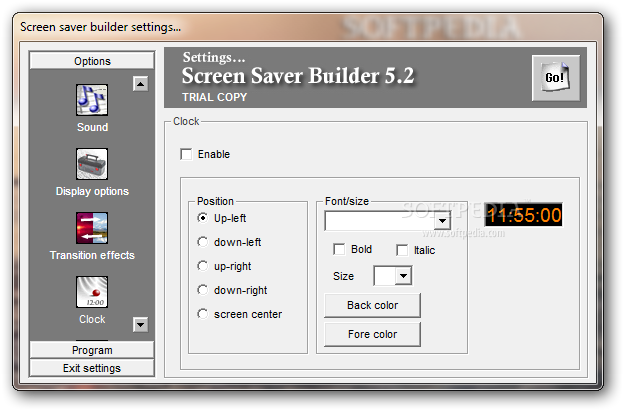Open the font name dropdown
This screenshot has width=624, height=411.
tap(442, 221)
